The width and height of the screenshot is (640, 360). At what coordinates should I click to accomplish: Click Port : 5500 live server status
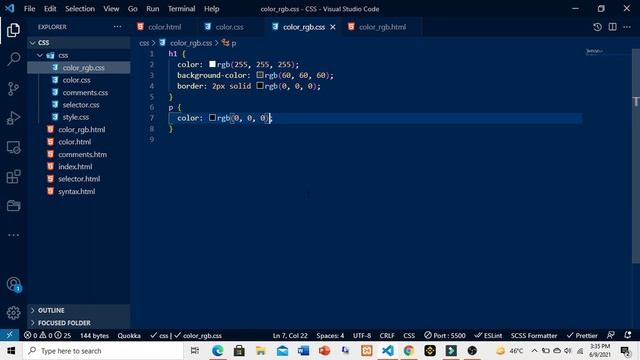click(x=444, y=336)
